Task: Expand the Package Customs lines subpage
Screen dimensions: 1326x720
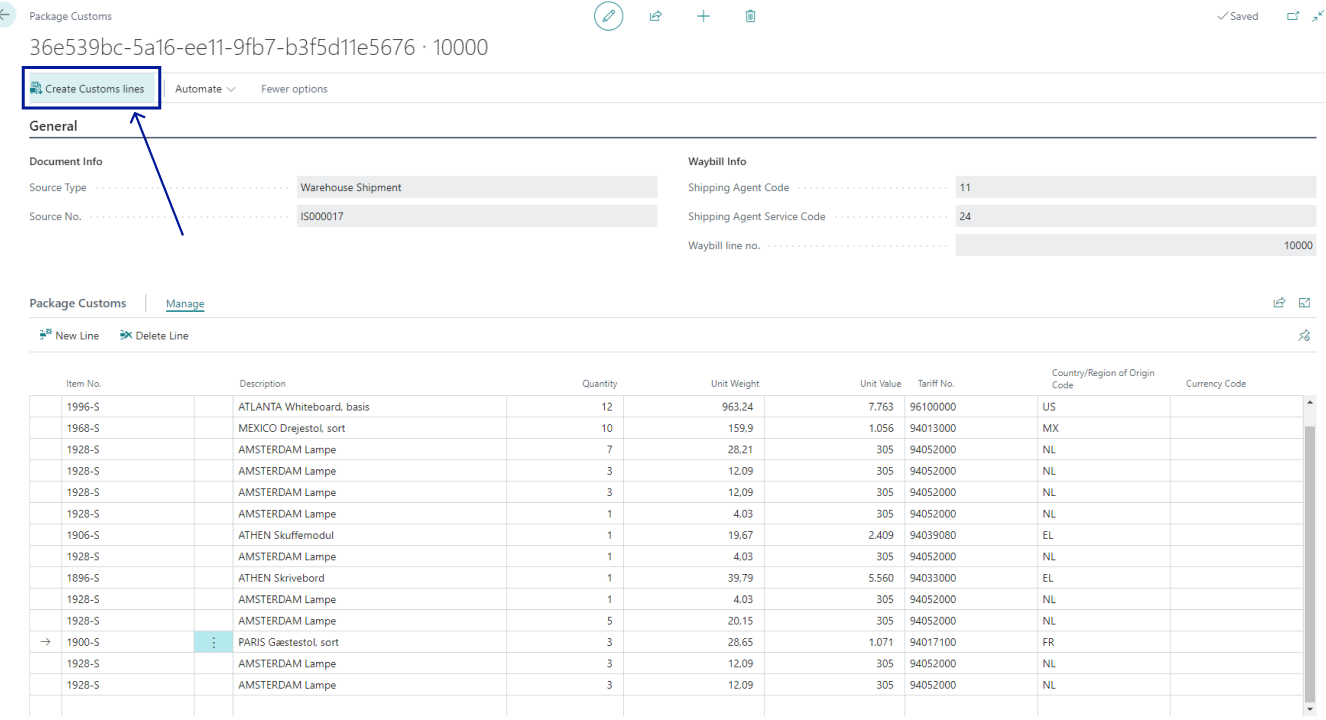Action: click(x=1304, y=303)
